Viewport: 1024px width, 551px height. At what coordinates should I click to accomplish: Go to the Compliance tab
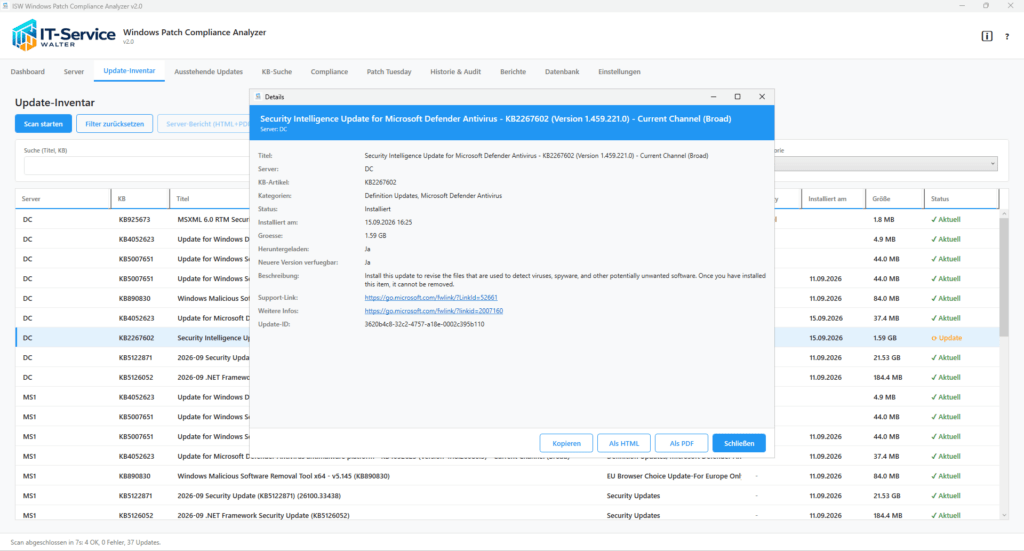[x=329, y=72]
